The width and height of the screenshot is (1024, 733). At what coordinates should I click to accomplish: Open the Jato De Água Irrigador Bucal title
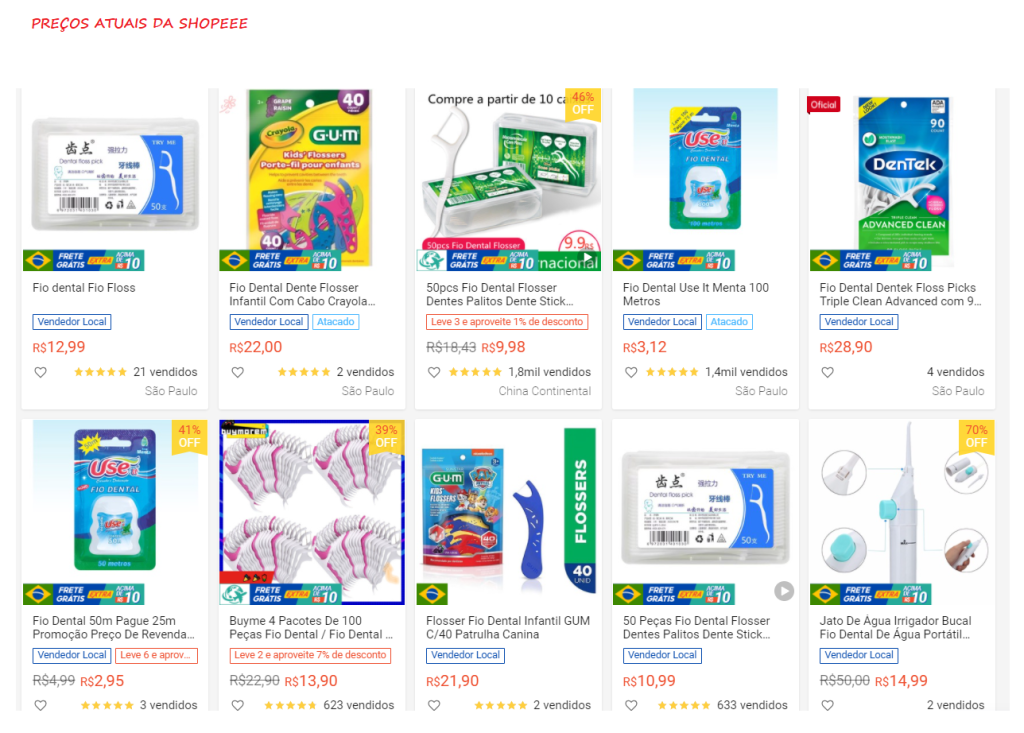coord(895,628)
